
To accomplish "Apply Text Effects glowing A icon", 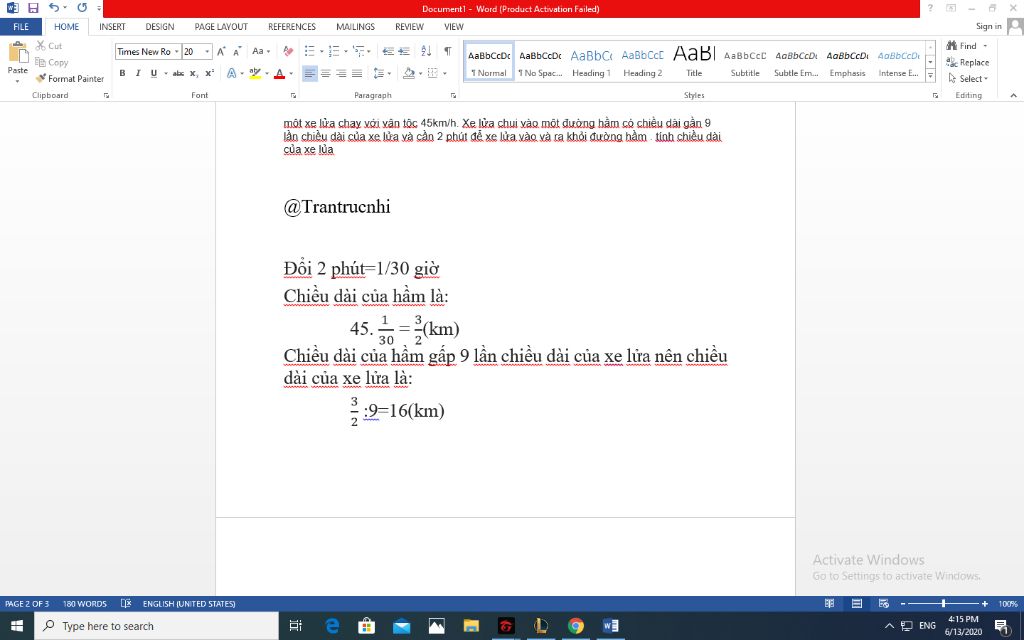I will pyautogui.click(x=231, y=73).
